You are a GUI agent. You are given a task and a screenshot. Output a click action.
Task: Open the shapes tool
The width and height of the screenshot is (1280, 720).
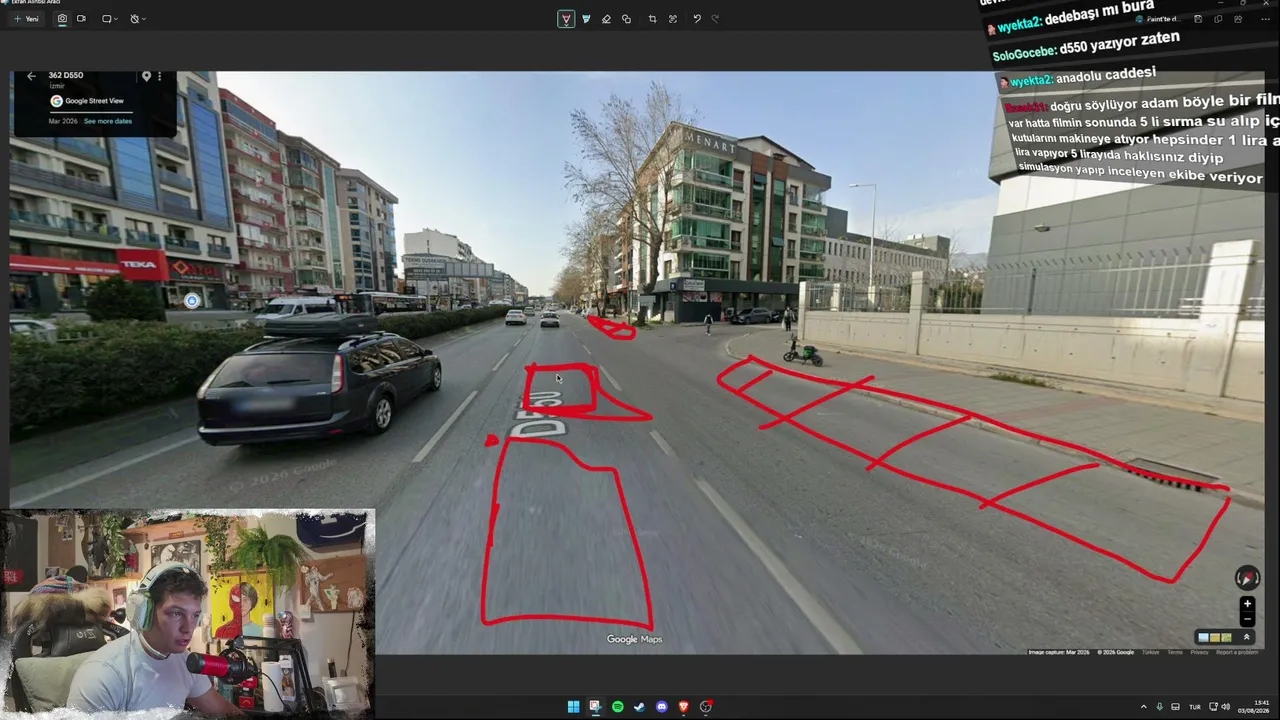pos(626,19)
